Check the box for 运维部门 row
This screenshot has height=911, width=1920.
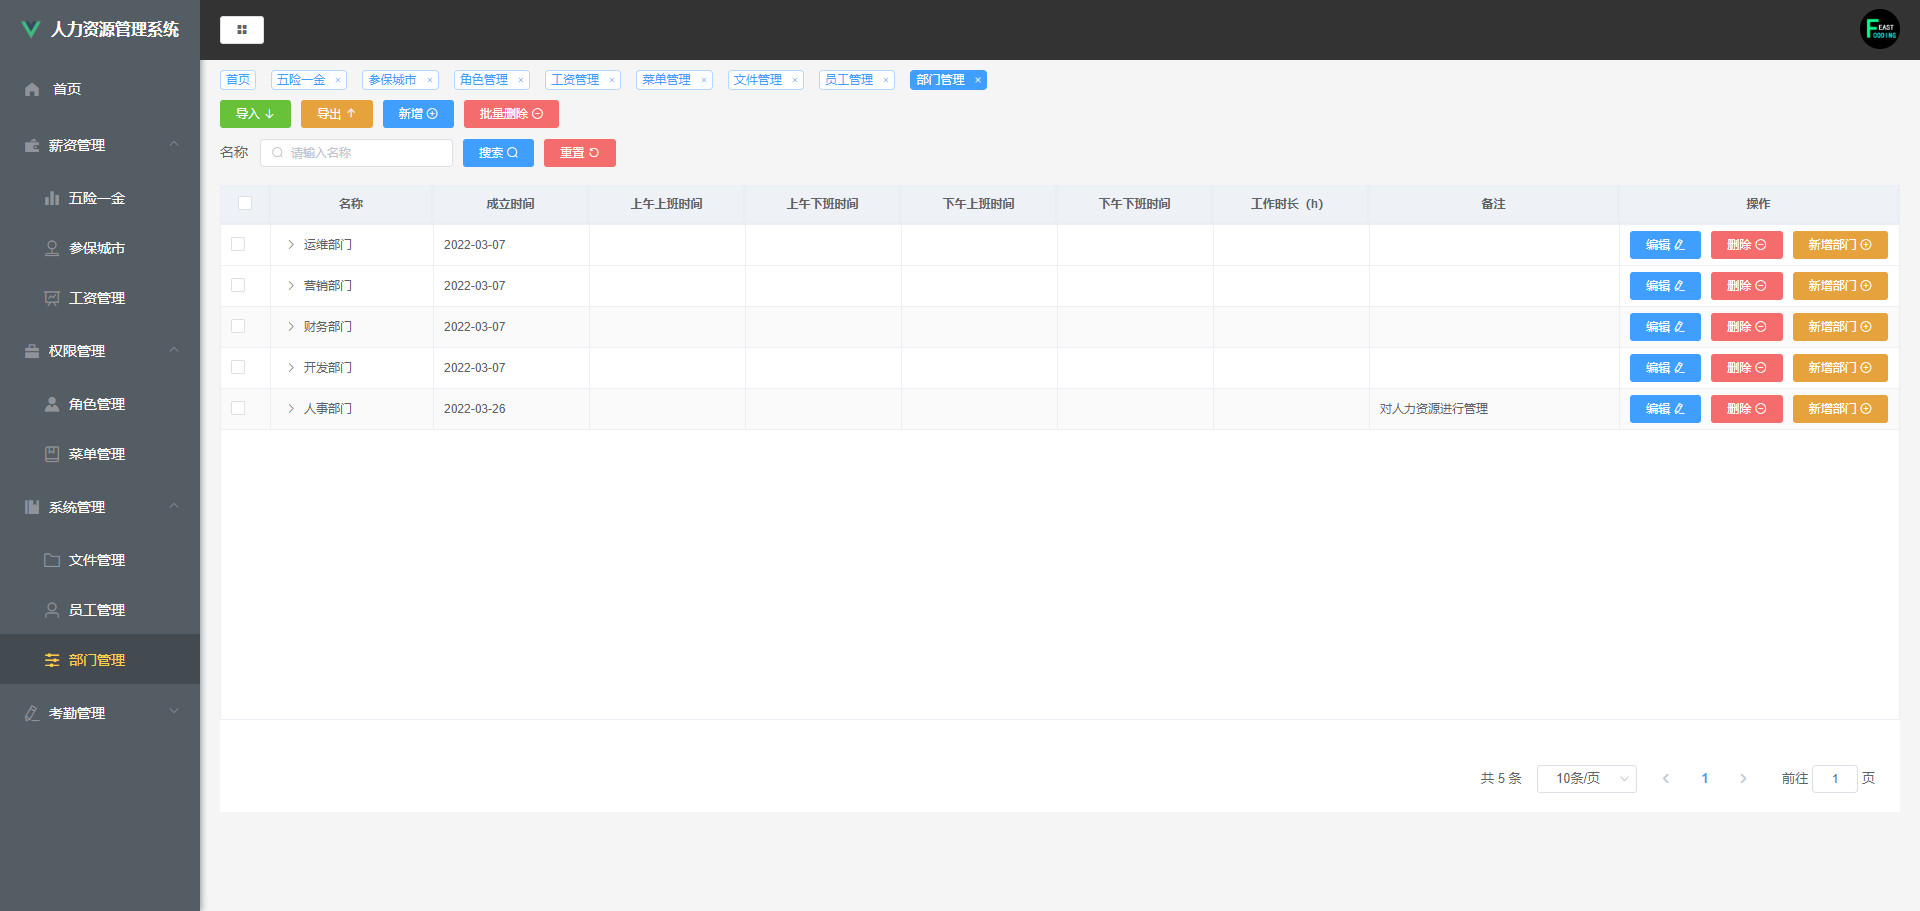[x=238, y=244]
